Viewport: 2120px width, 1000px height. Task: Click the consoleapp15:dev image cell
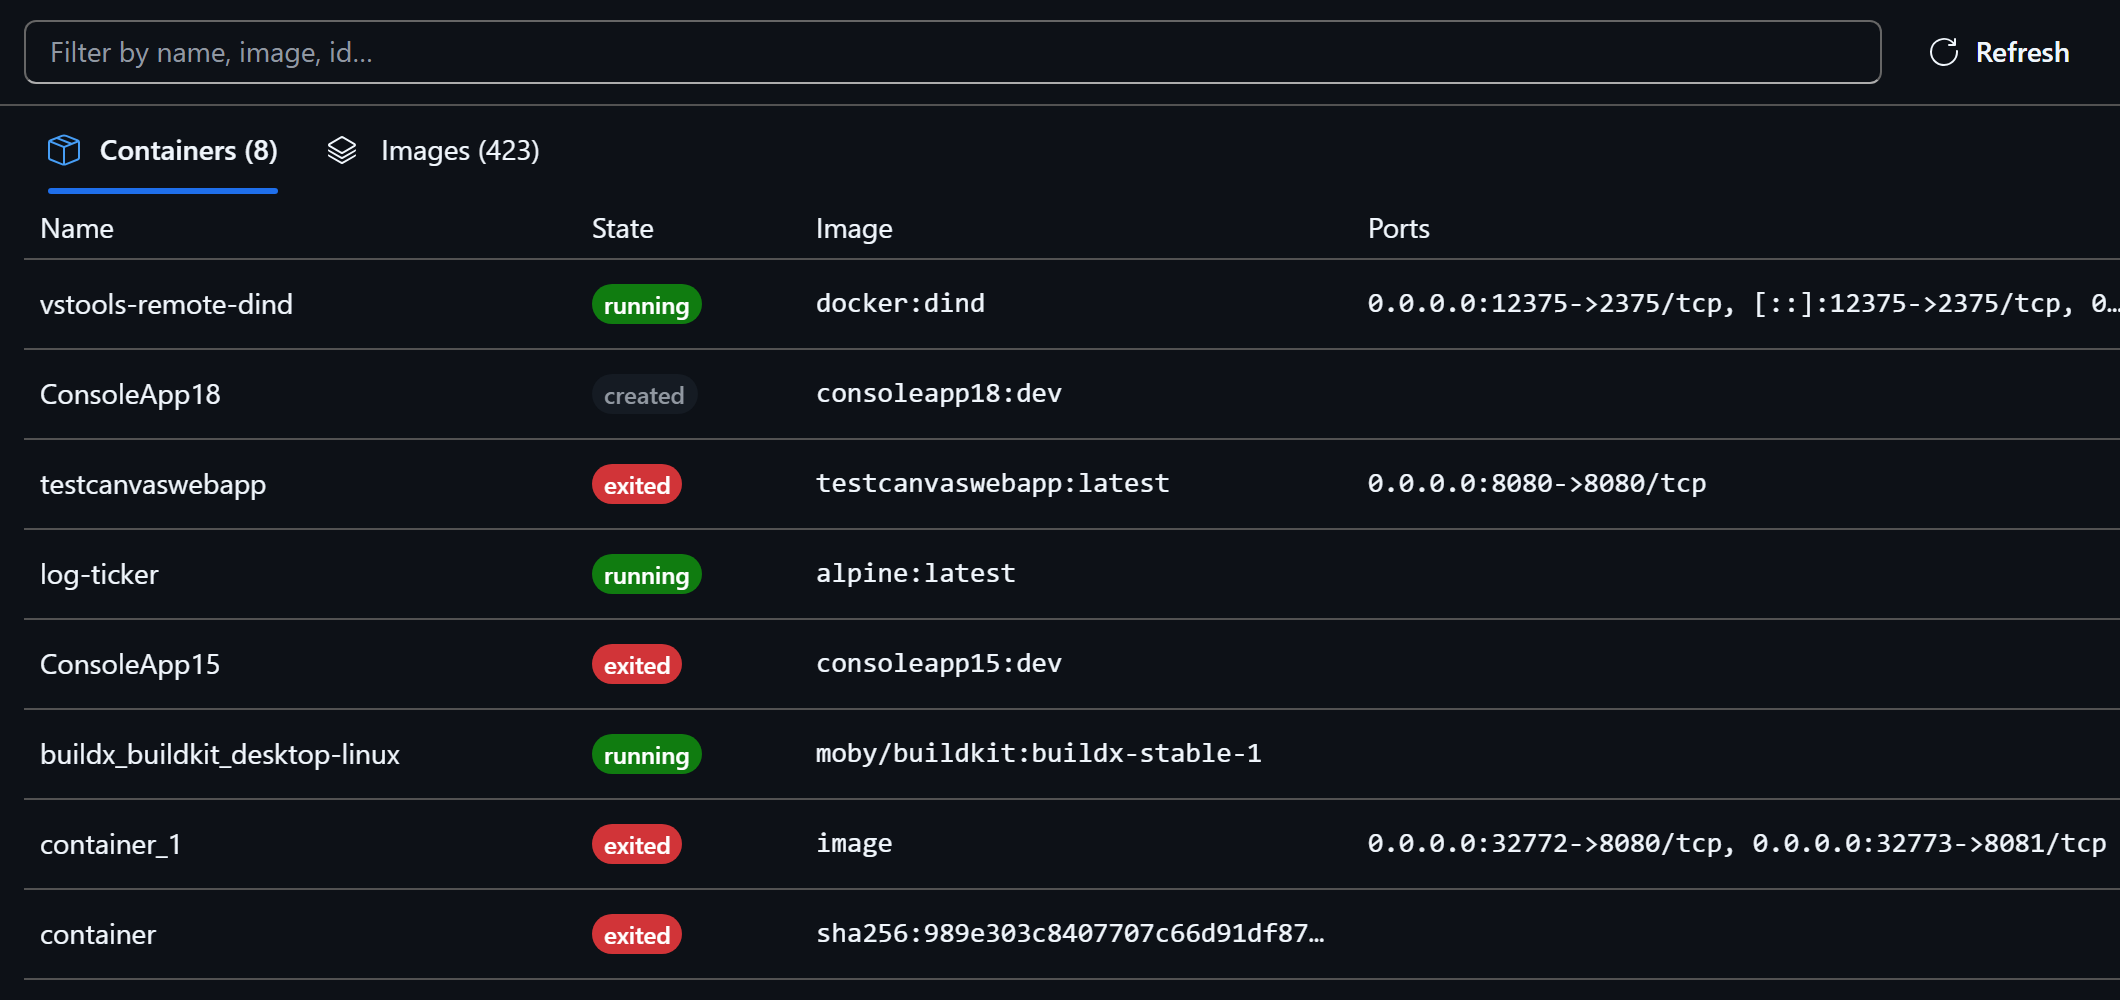point(939,664)
